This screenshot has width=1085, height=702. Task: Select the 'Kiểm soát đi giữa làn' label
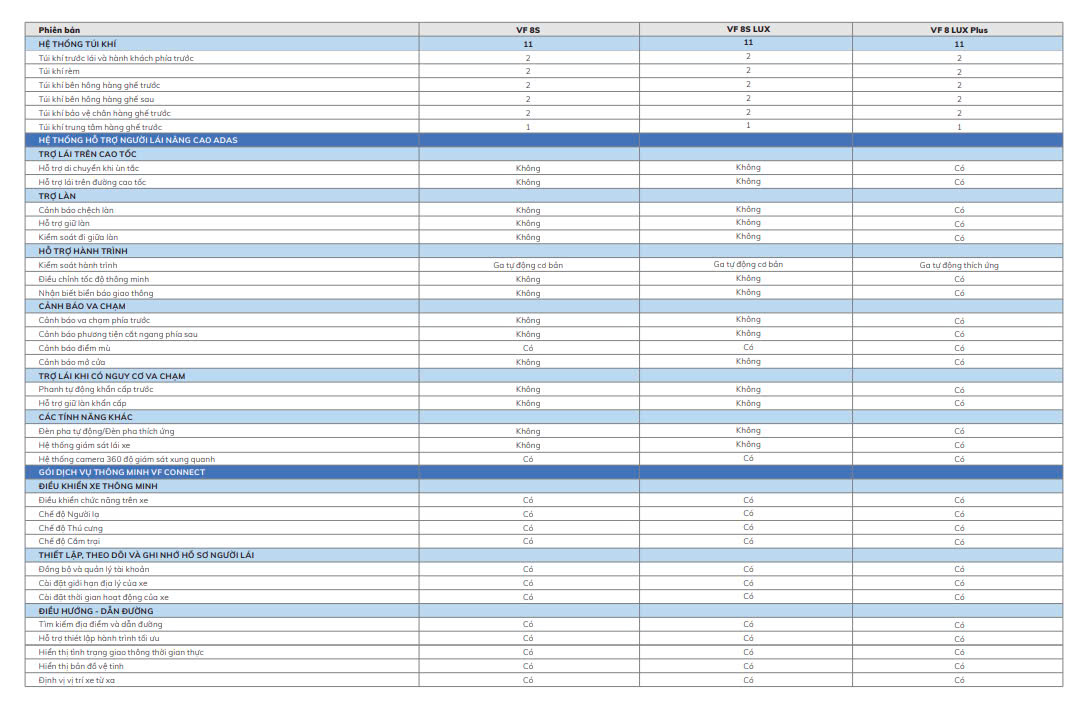click(x=78, y=237)
